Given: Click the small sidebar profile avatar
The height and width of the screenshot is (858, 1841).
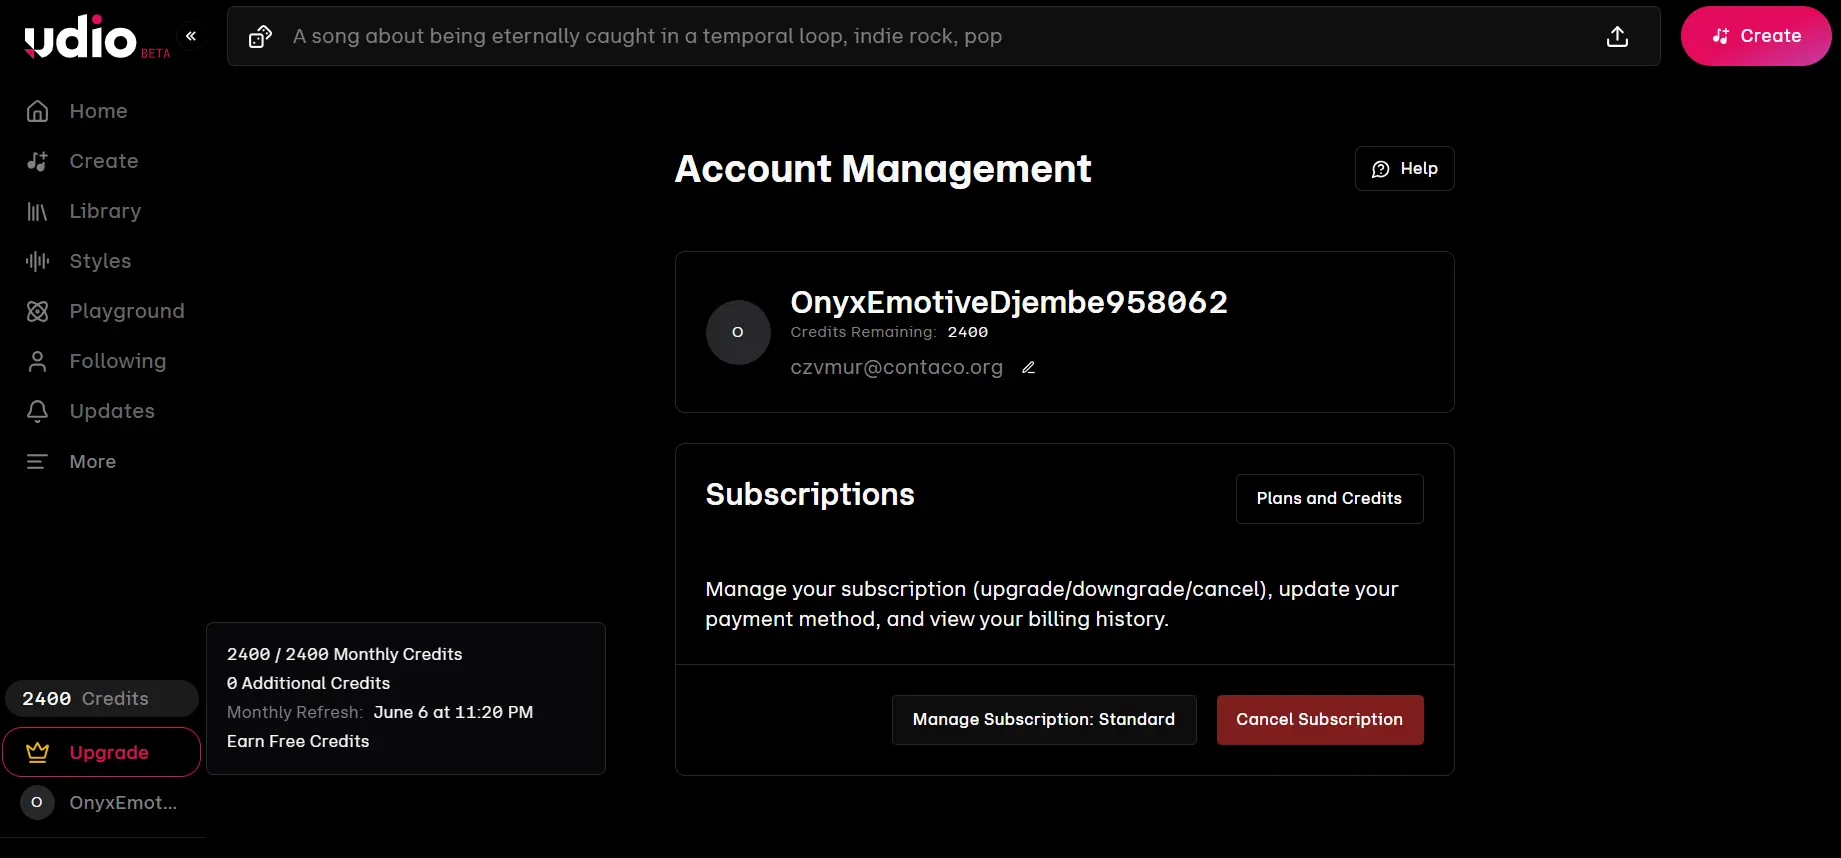Looking at the screenshot, I should pyautogui.click(x=37, y=803).
